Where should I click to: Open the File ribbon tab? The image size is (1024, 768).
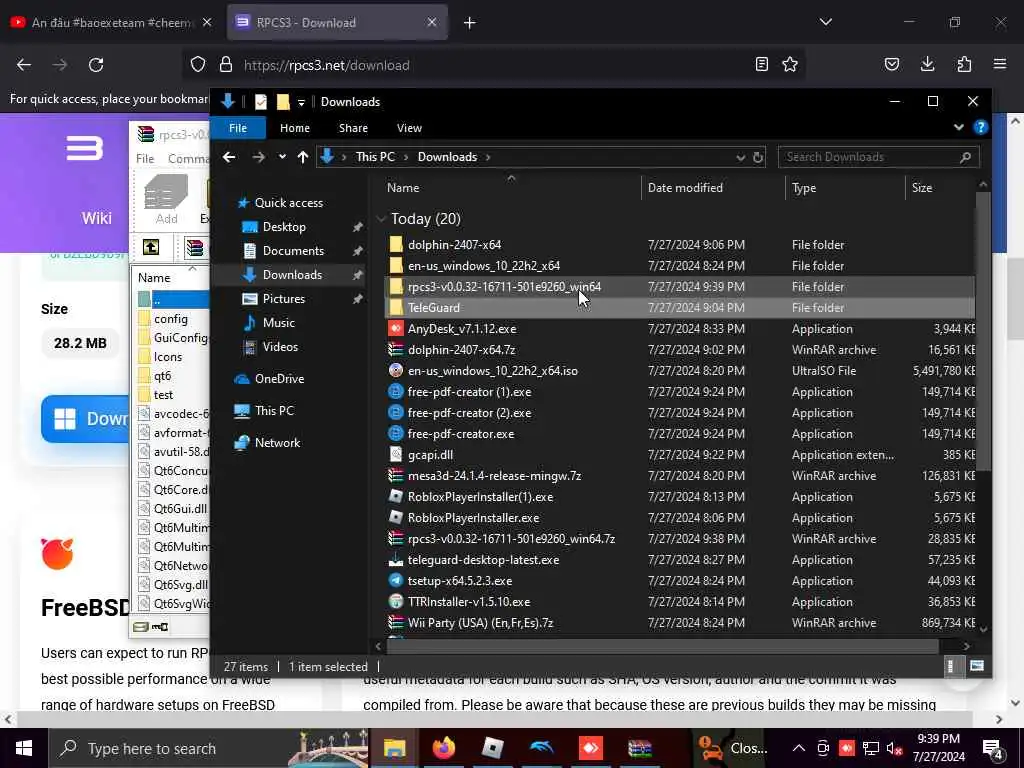click(x=238, y=128)
